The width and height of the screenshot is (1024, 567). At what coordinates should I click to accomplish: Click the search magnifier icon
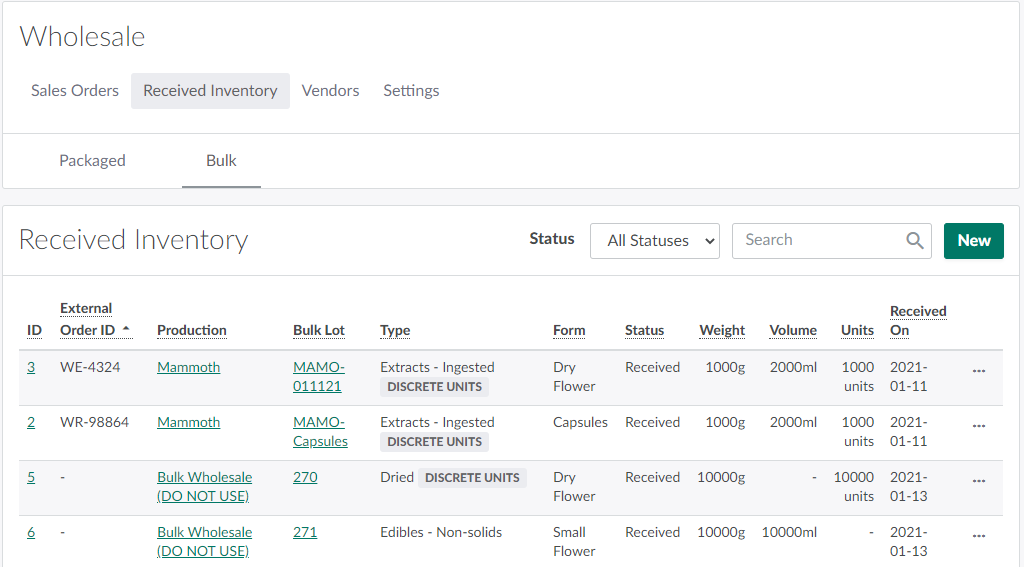[x=914, y=240]
